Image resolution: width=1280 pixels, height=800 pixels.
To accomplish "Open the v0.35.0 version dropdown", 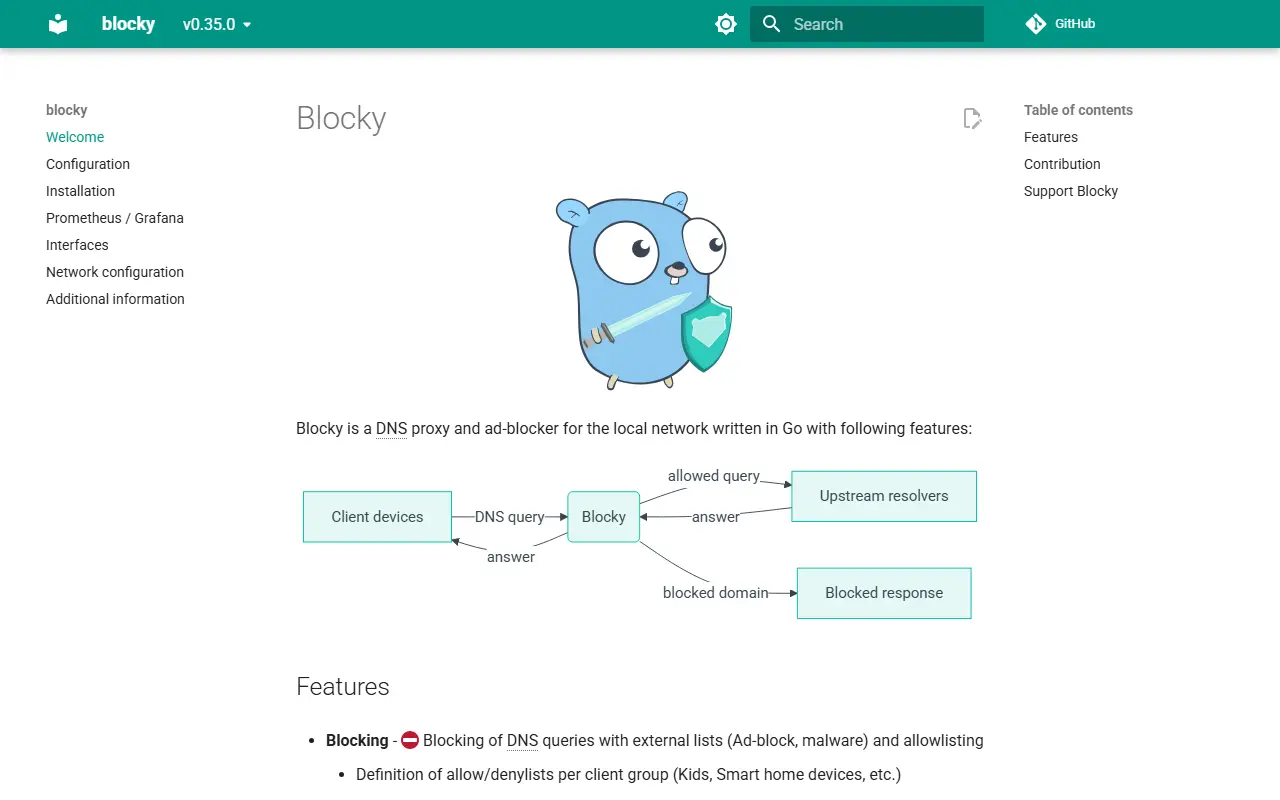I will (217, 24).
